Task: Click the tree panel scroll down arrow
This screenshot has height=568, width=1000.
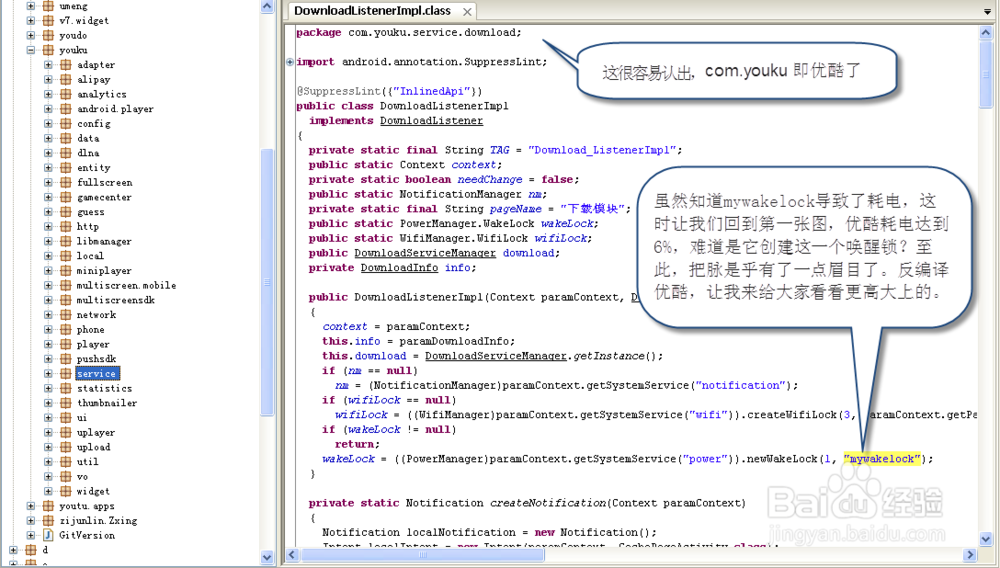Action: pos(267,557)
